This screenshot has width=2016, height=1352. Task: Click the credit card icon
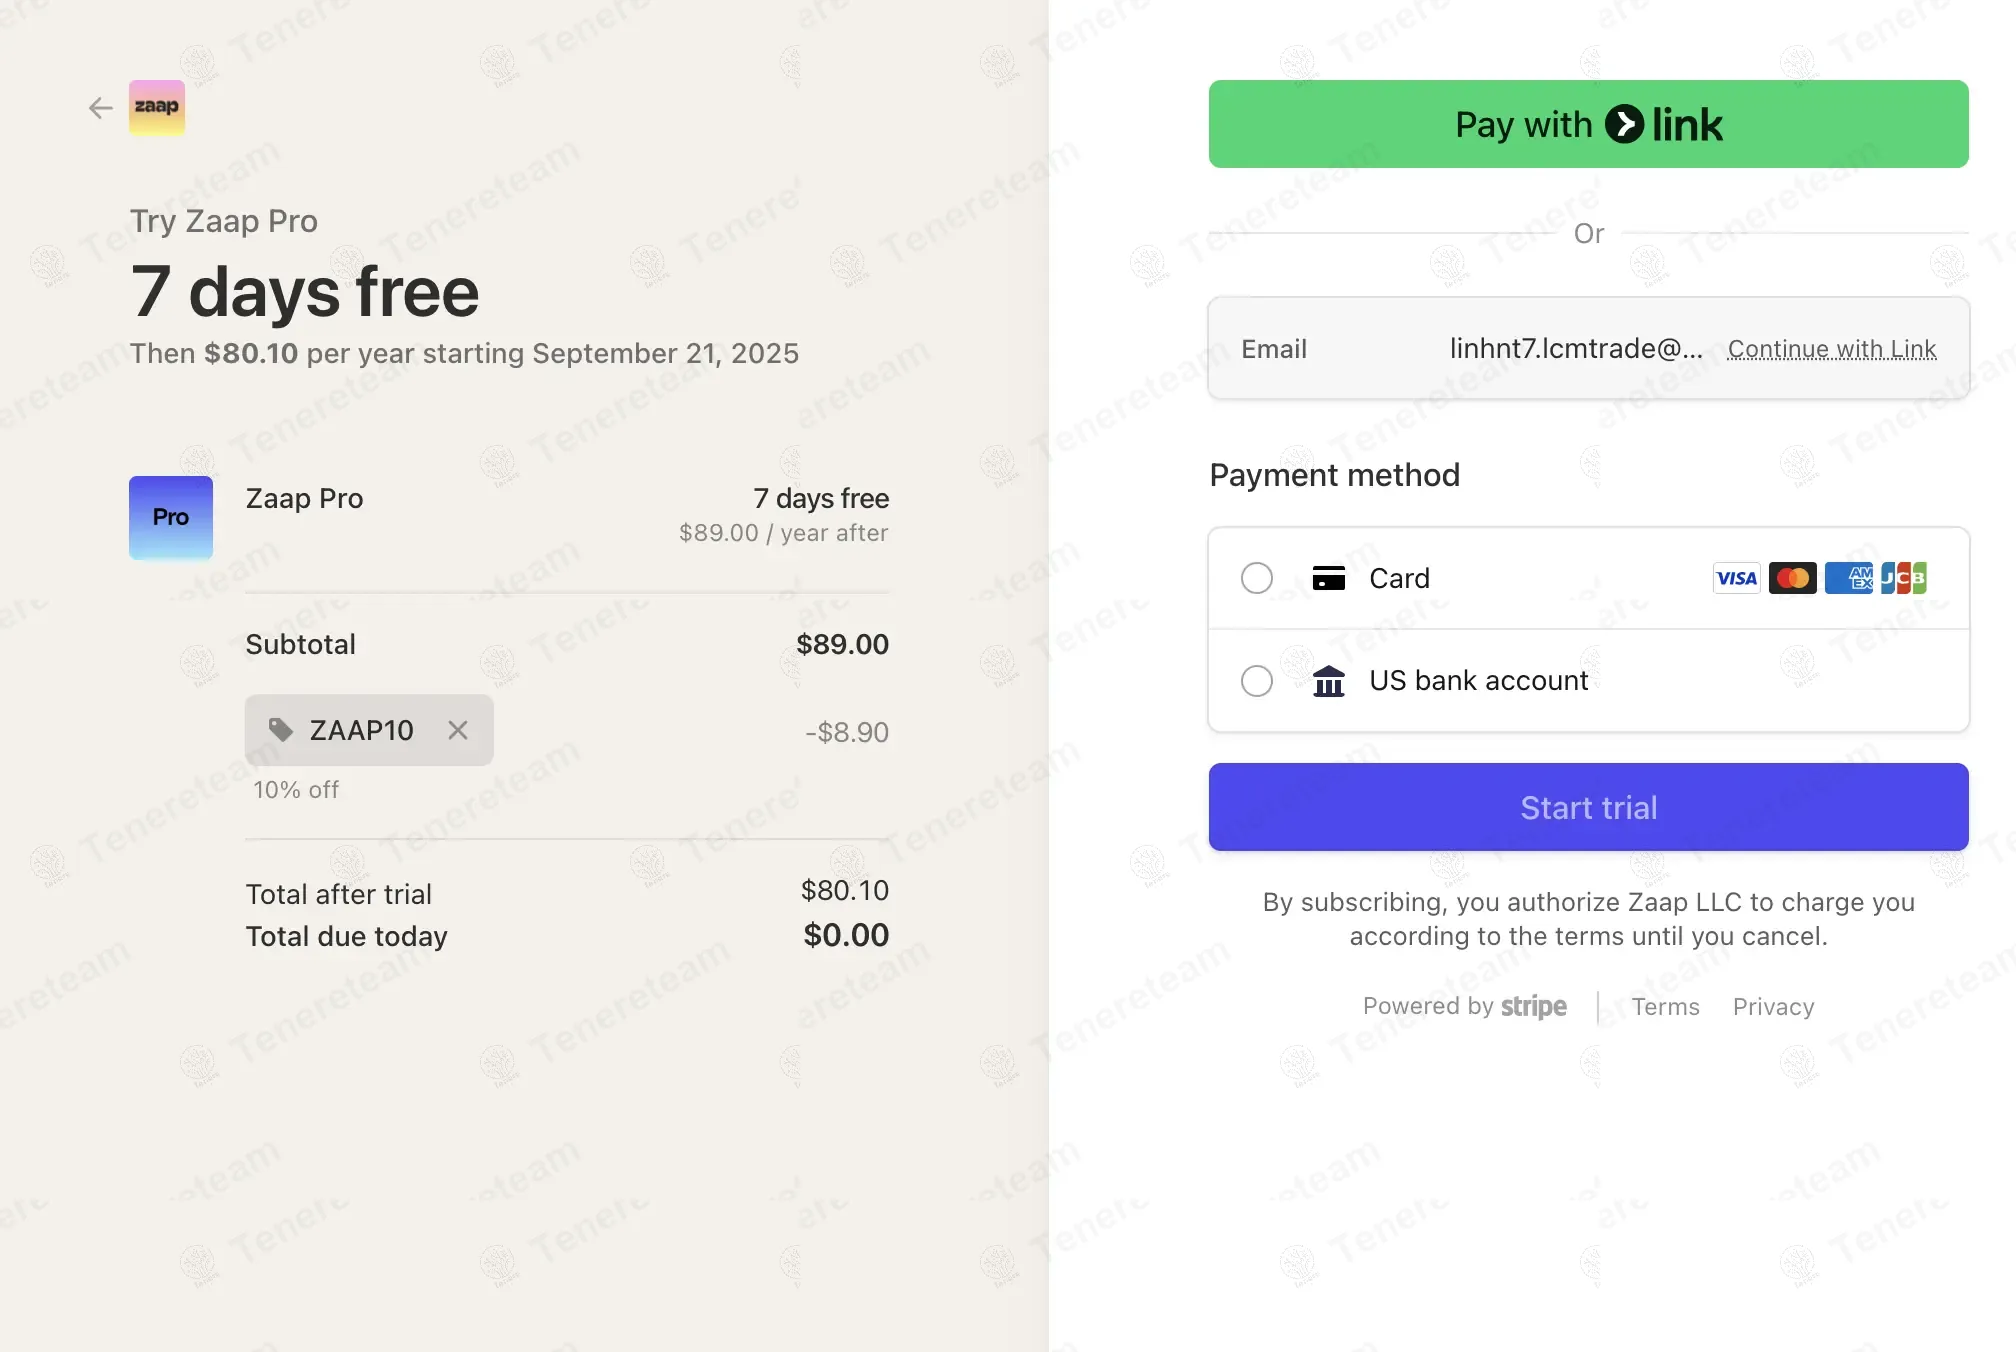coord(1328,578)
